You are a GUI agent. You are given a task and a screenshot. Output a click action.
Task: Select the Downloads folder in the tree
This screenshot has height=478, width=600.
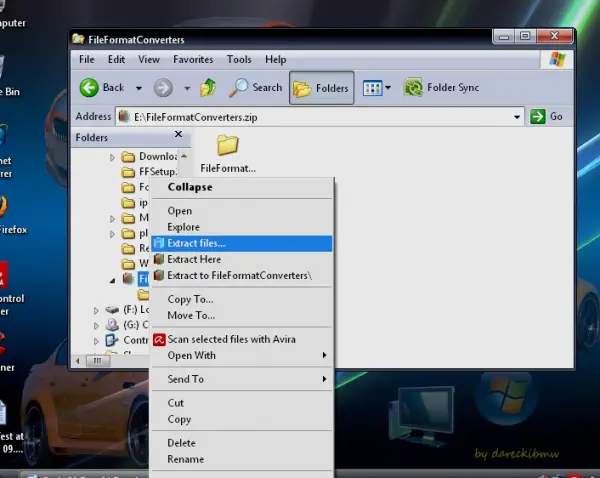(149, 157)
